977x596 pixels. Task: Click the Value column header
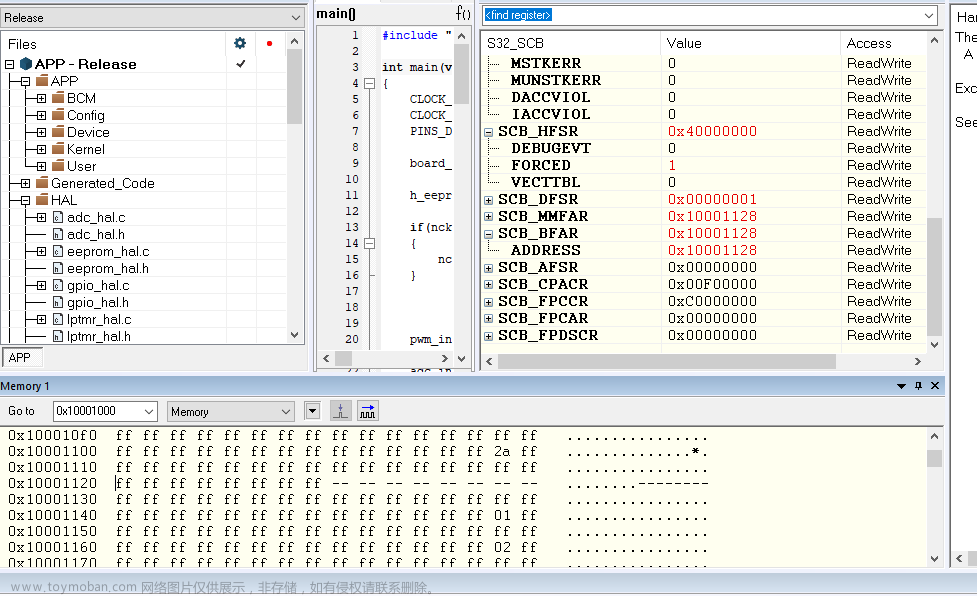684,43
